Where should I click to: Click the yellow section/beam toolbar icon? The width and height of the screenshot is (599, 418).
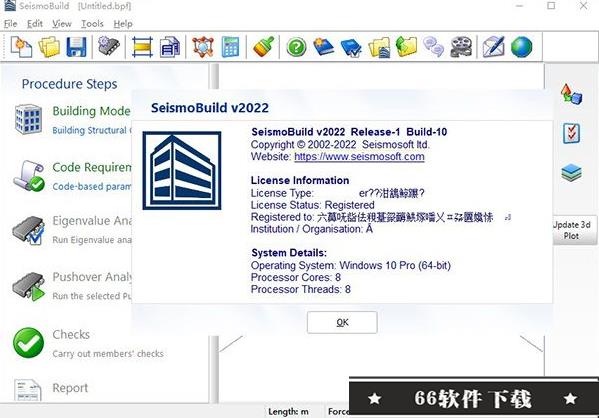tap(142, 47)
